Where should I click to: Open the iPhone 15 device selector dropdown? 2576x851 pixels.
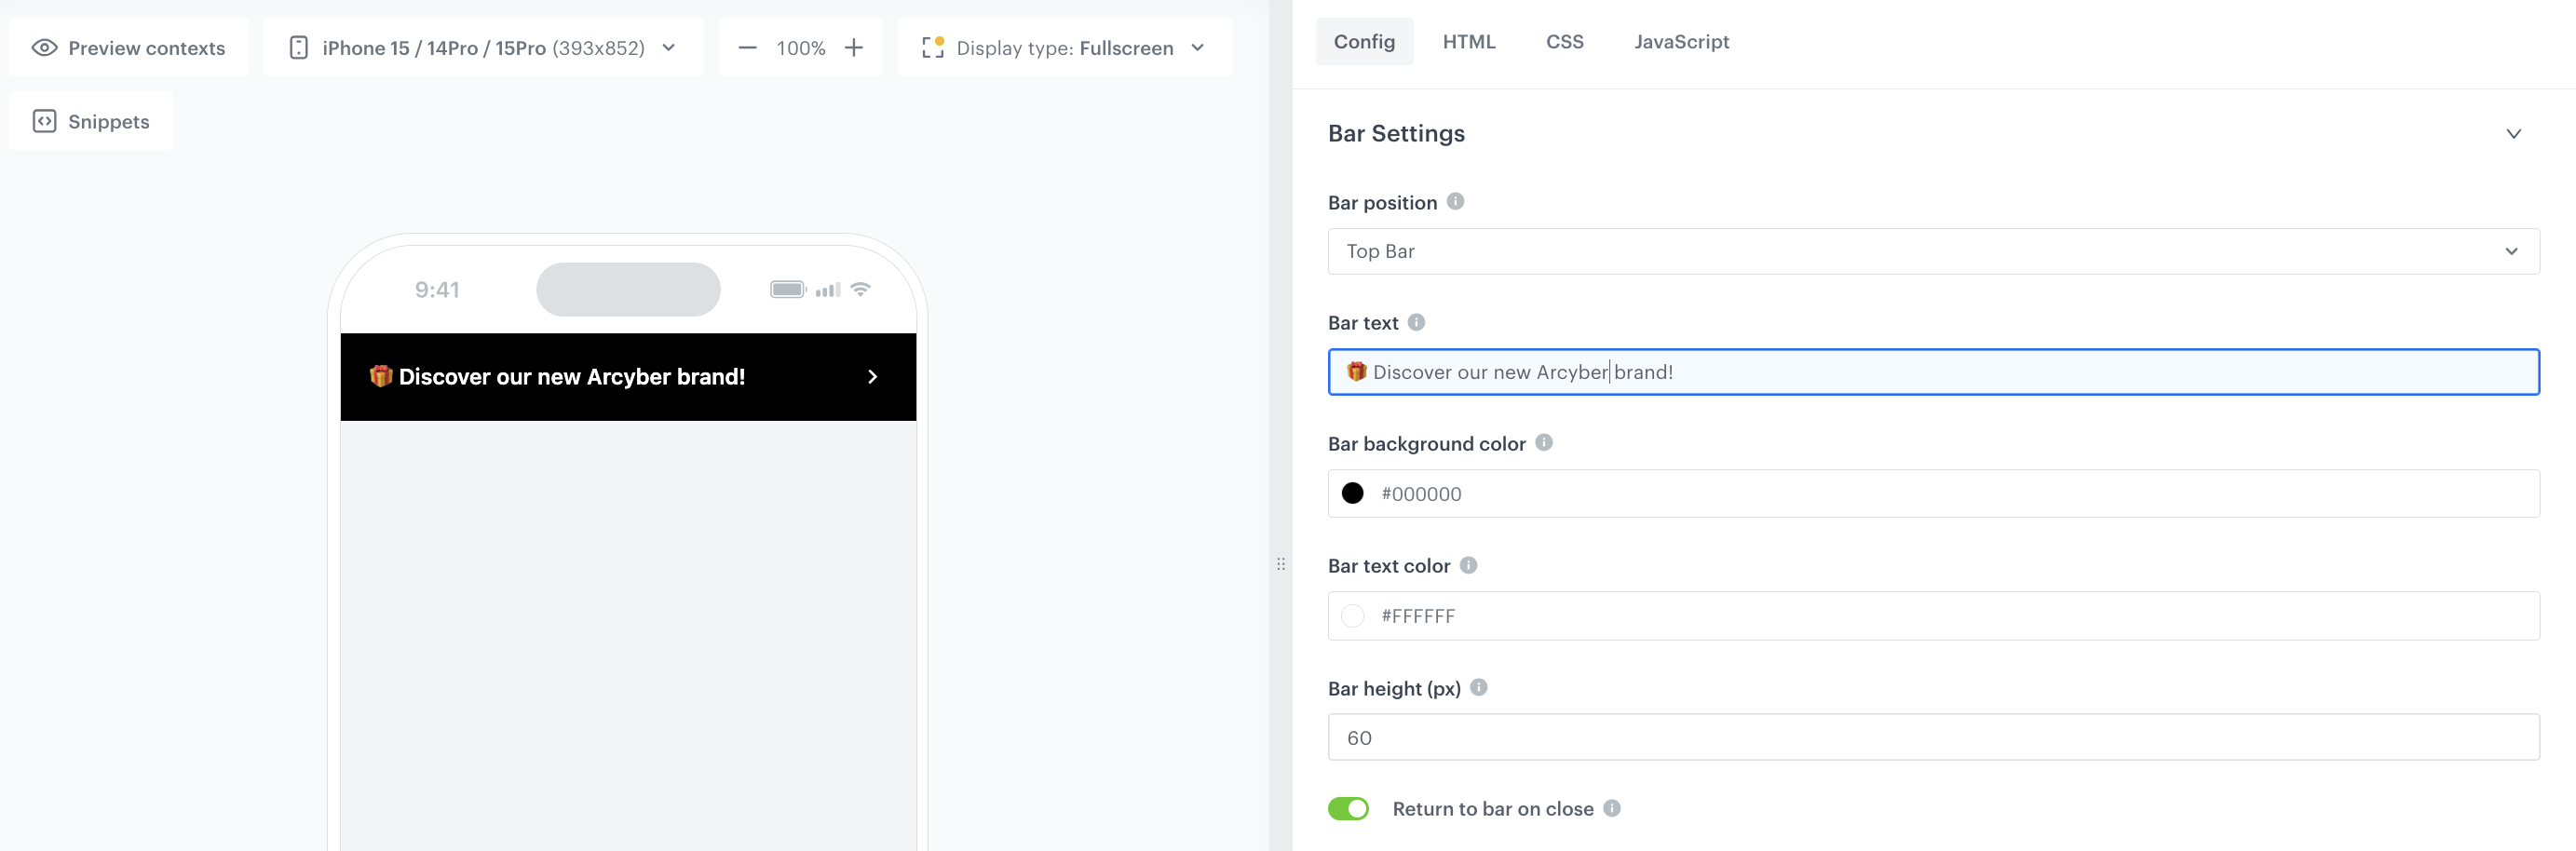pyautogui.click(x=670, y=47)
